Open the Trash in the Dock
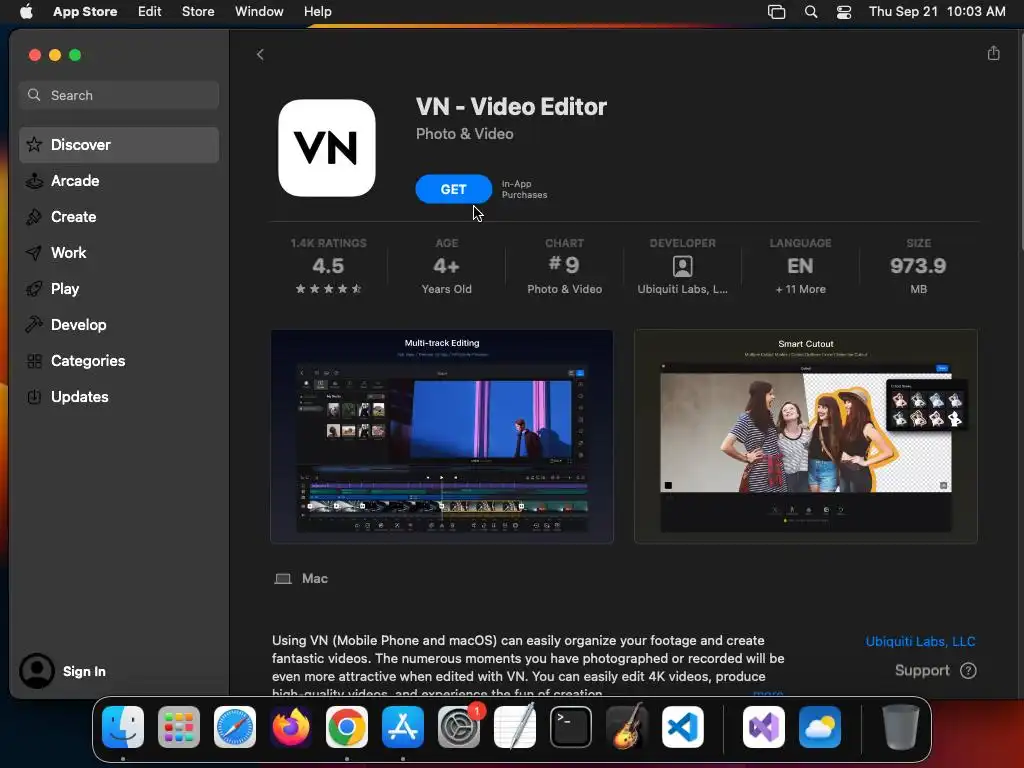The height and width of the screenshot is (768, 1024). point(901,727)
